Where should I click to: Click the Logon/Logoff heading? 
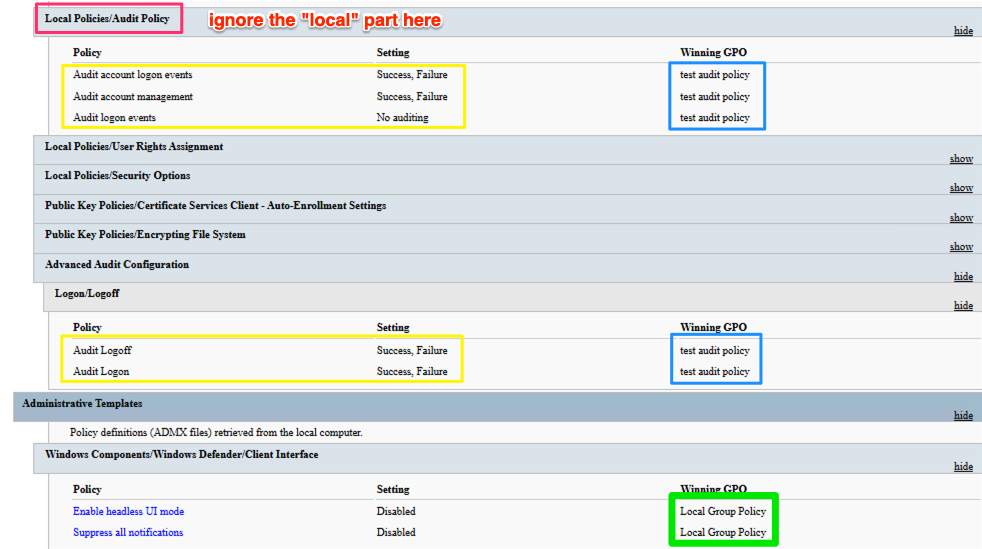pyautogui.click(x=87, y=294)
